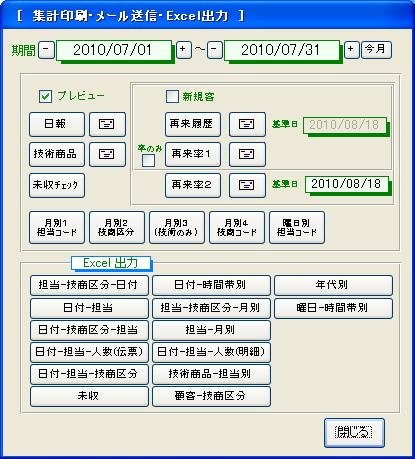The image size is (415, 459).
Task: Print the 月別1 担当コード report
Action: click(57, 228)
